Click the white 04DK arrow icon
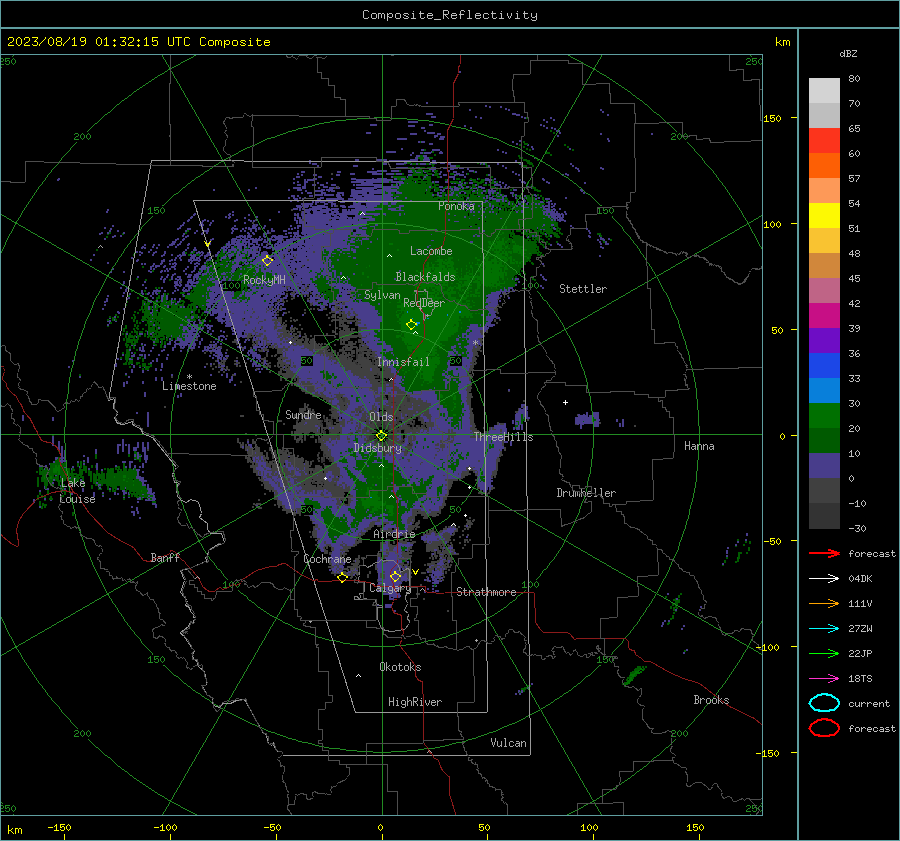This screenshot has height=841, width=900. click(x=824, y=578)
